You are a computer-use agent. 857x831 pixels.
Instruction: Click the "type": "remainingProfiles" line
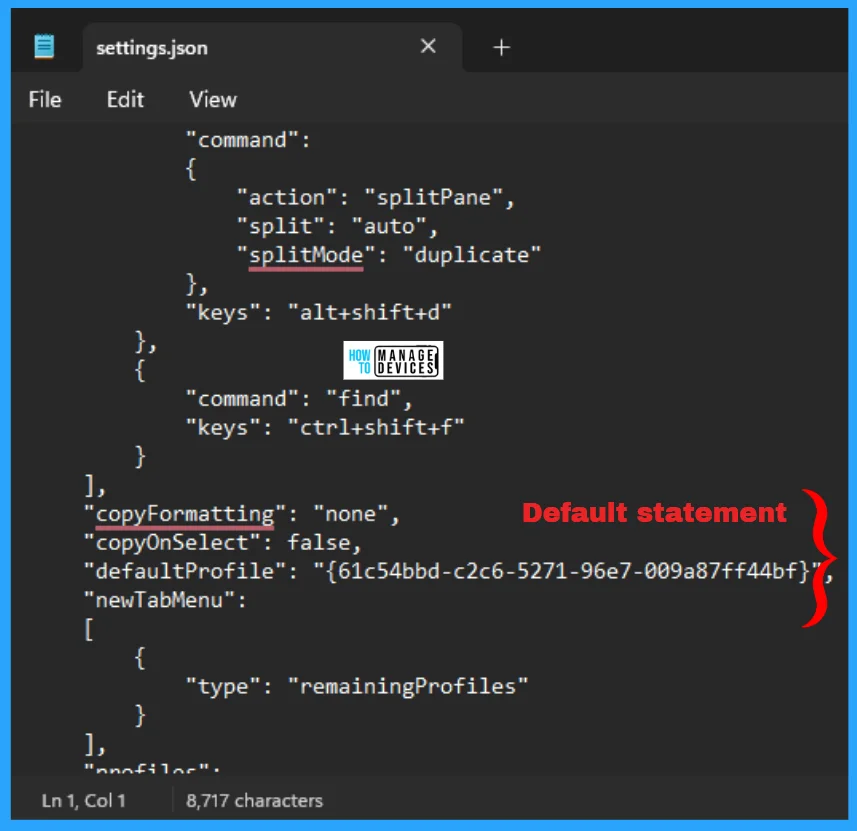tap(357, 687)
